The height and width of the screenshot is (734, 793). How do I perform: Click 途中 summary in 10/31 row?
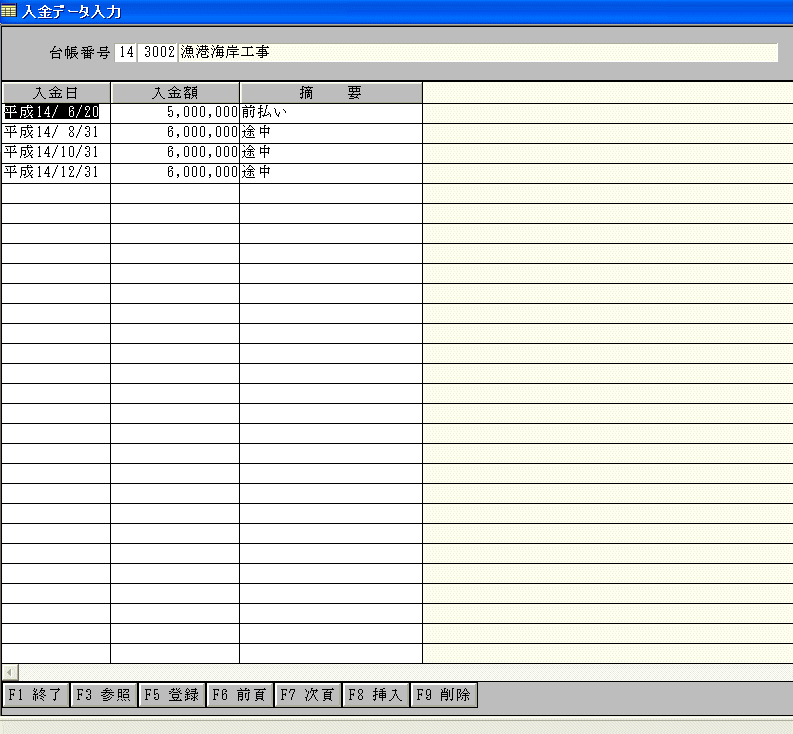tap(331, 153)
